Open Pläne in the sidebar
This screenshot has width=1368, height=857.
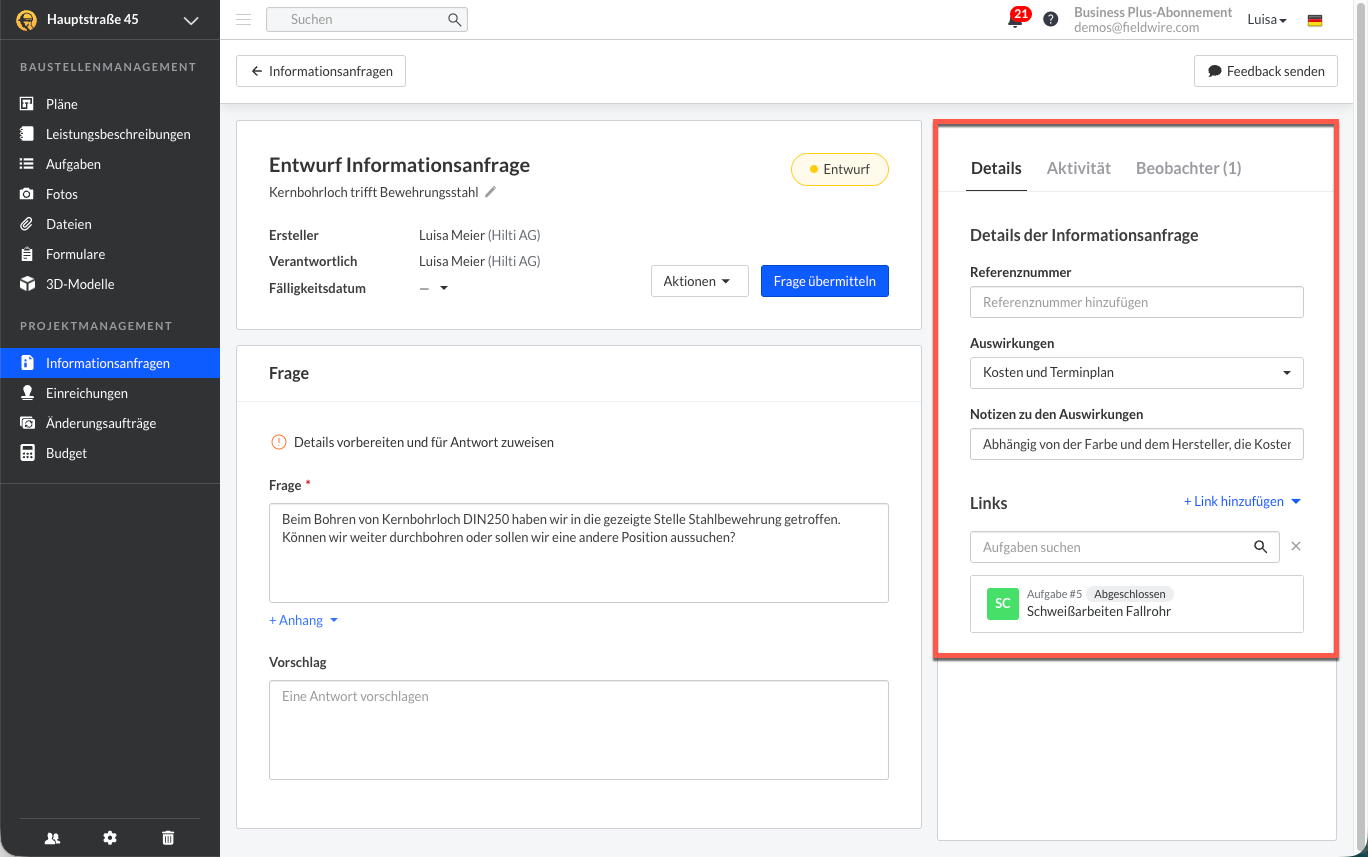[x=61, y=104]
